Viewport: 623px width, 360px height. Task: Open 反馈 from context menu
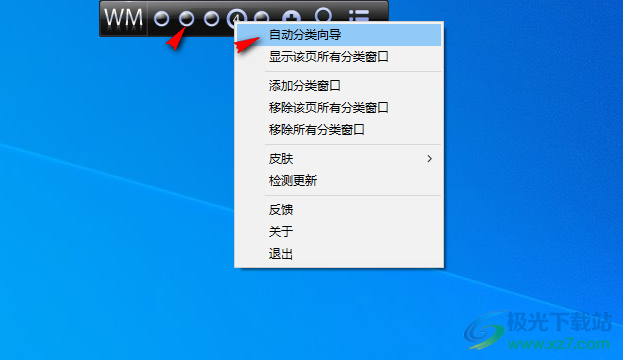339,210
